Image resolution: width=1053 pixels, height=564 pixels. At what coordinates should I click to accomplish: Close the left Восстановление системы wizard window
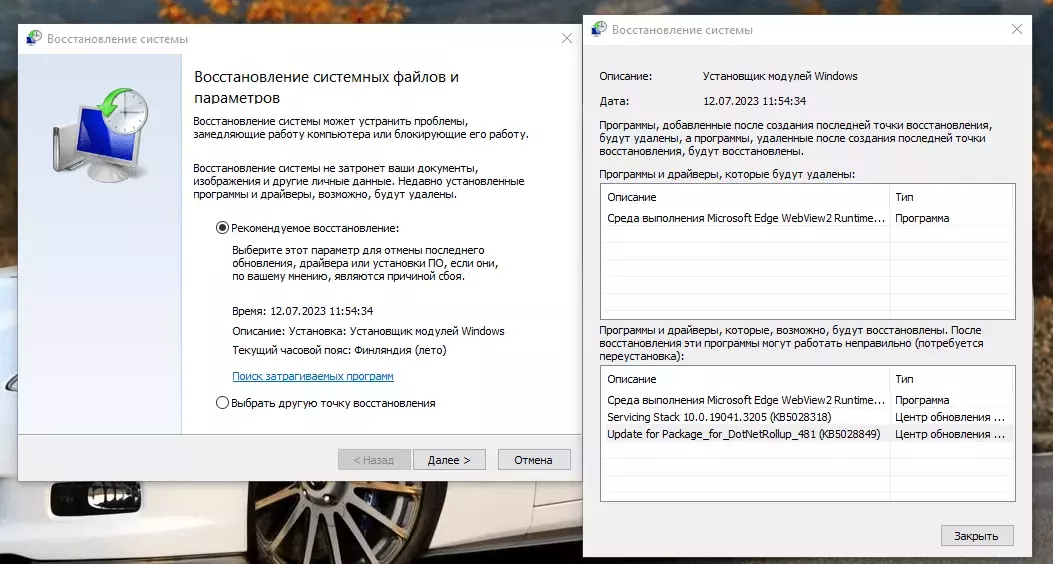tap(567, 38)
